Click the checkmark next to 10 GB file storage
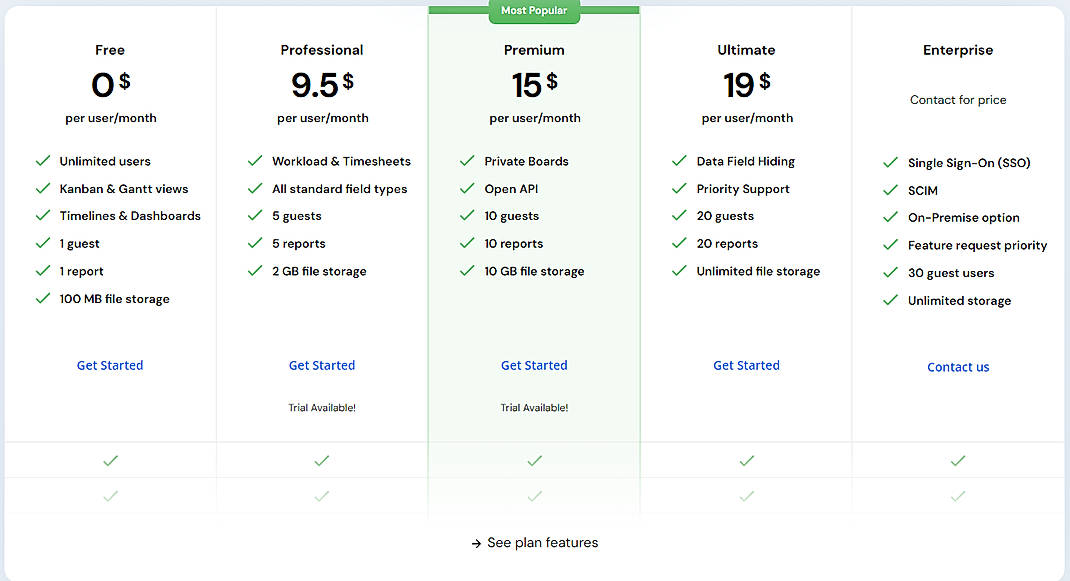The image size is (1070, 581). (467, 271)
